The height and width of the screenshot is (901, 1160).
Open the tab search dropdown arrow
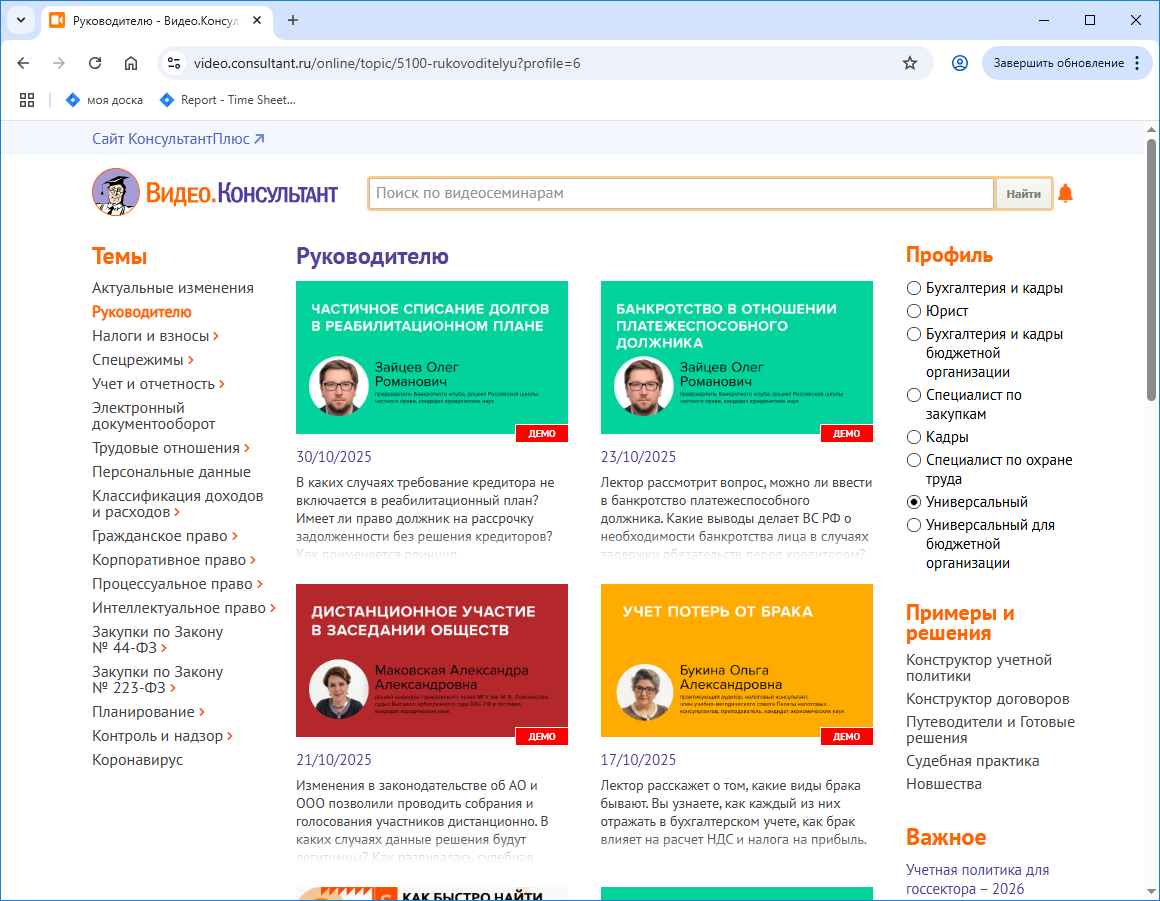click(20, 20)
